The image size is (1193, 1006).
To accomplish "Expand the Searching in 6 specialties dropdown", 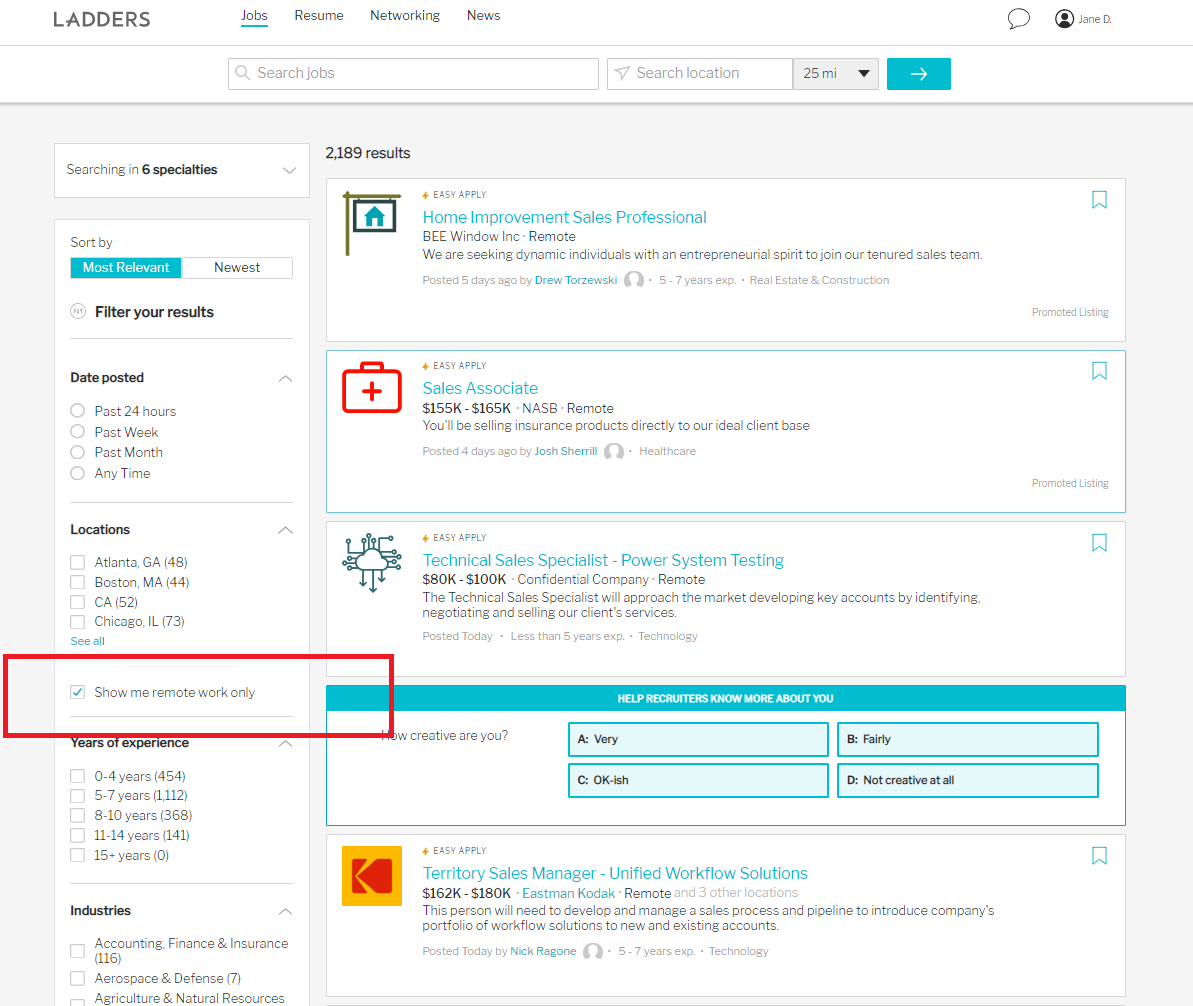I will 182,170.
